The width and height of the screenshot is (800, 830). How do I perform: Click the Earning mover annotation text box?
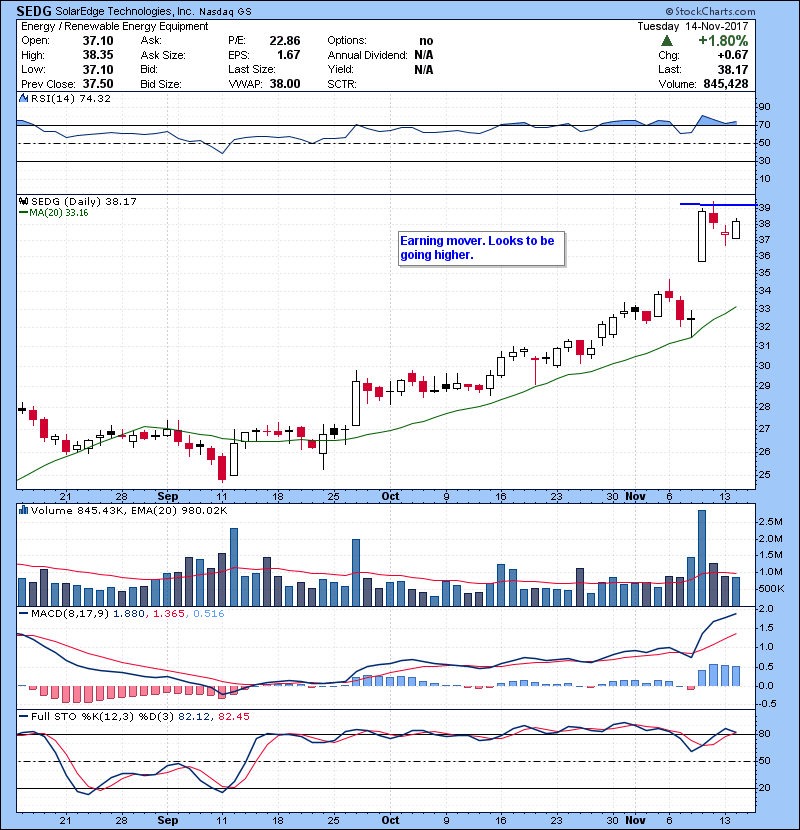point(482,248)
